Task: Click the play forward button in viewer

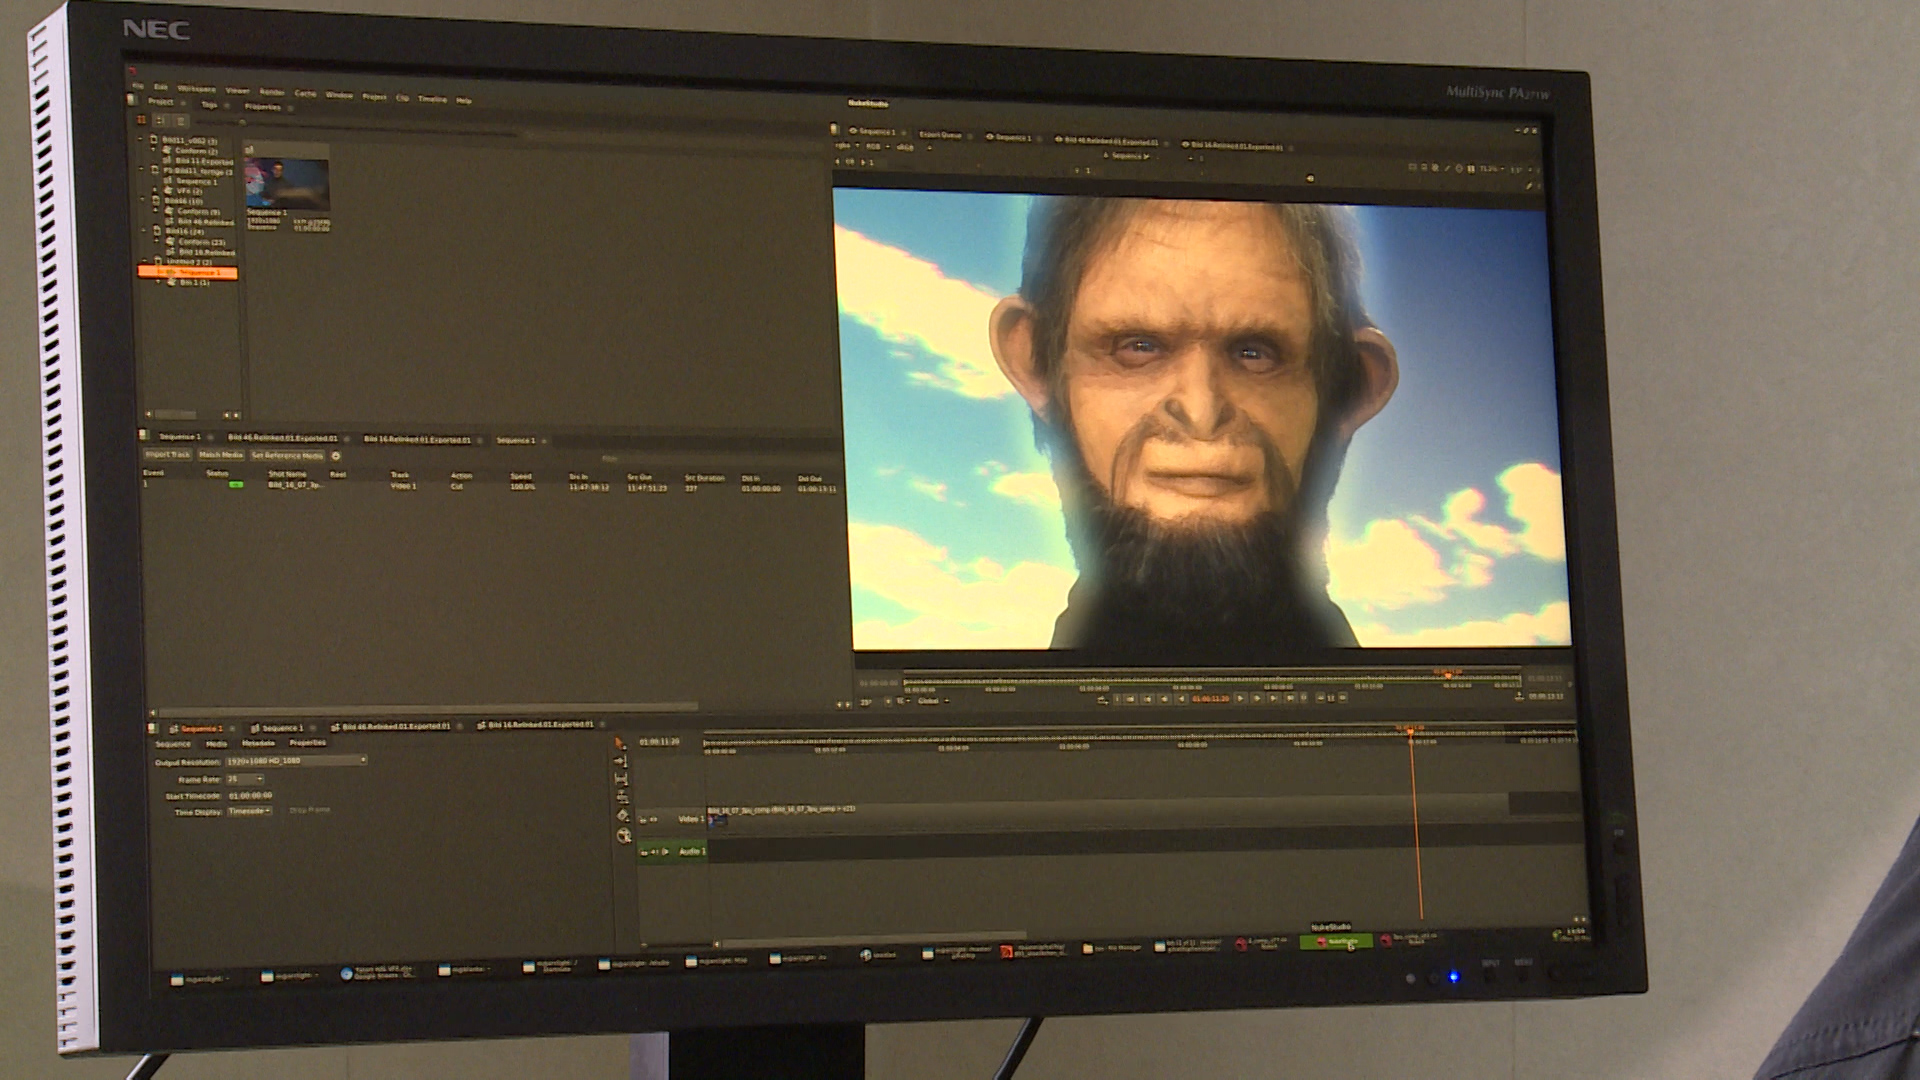Action: coord(1240,698)
